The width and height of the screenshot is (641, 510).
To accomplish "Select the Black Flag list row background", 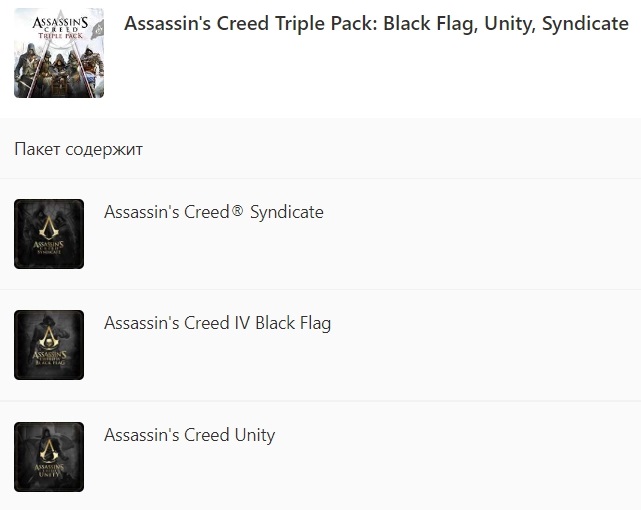I will pos(320,345).
